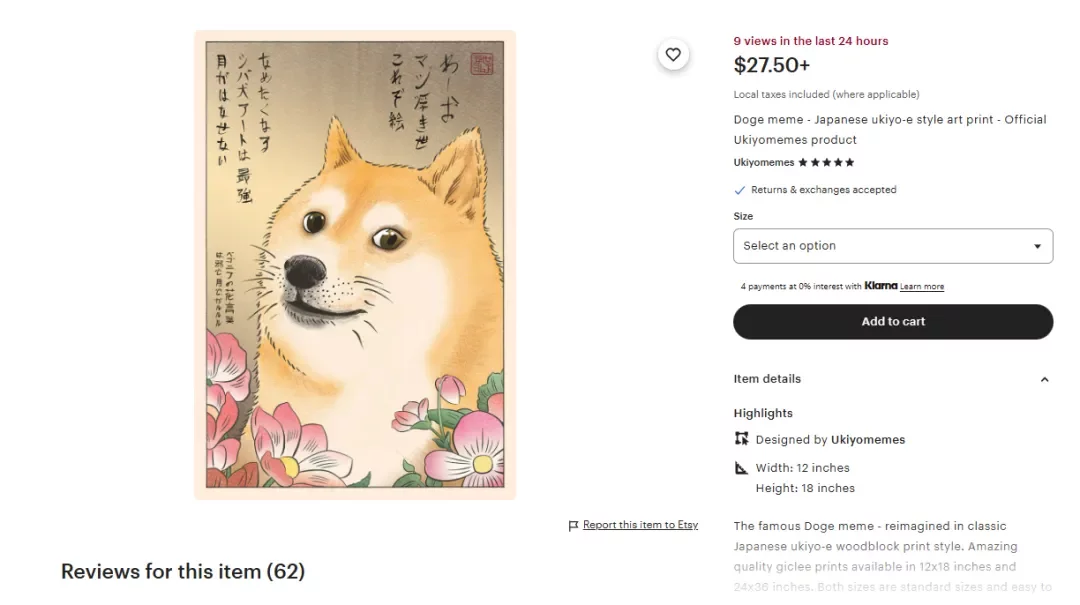This screenshot has height=605, width=1080.
Task: Open the Klarna Learn more link
Action: click(921, 286)
